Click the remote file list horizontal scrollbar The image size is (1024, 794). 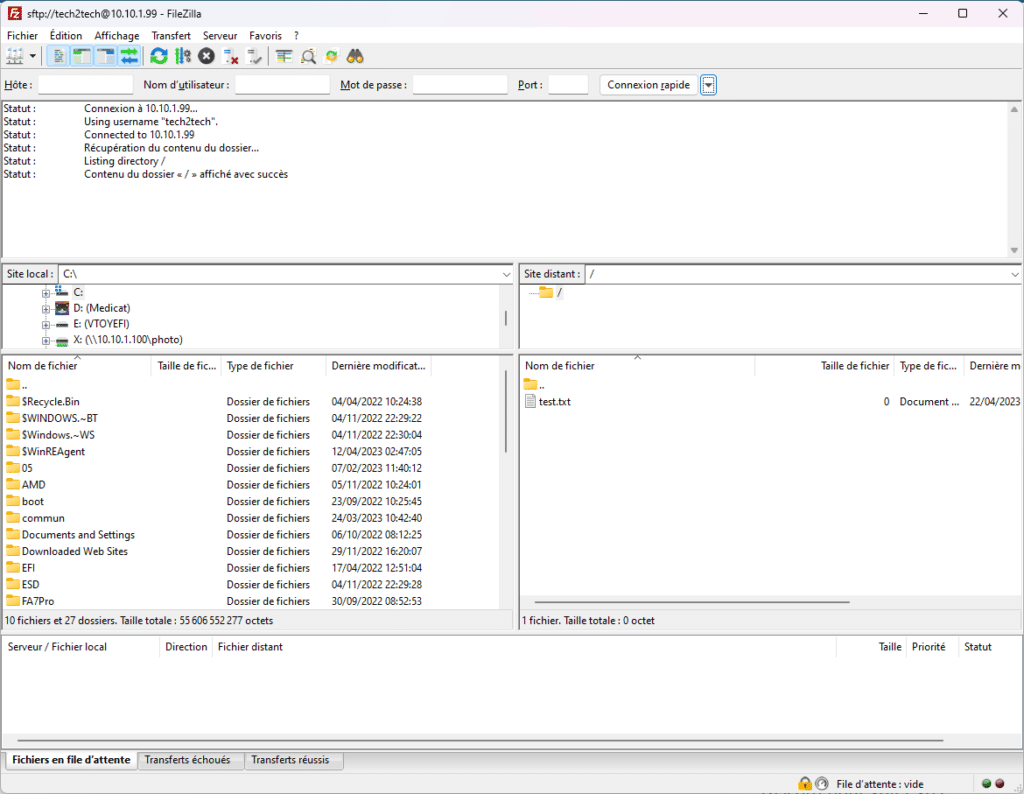click(692, 602)
